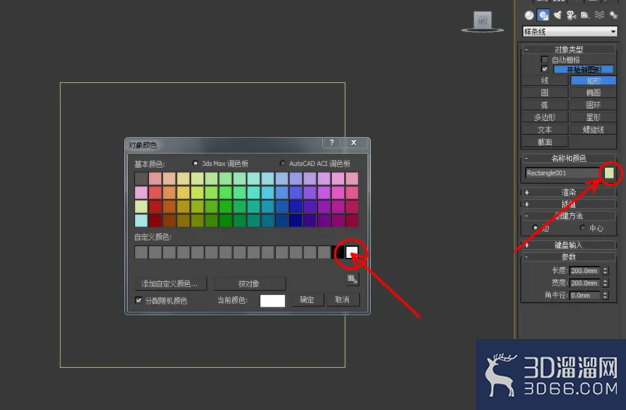The height and width of the screenshot is (410, 626).
Task: Click the 截面 shape button
Action: tap(545, 142)
